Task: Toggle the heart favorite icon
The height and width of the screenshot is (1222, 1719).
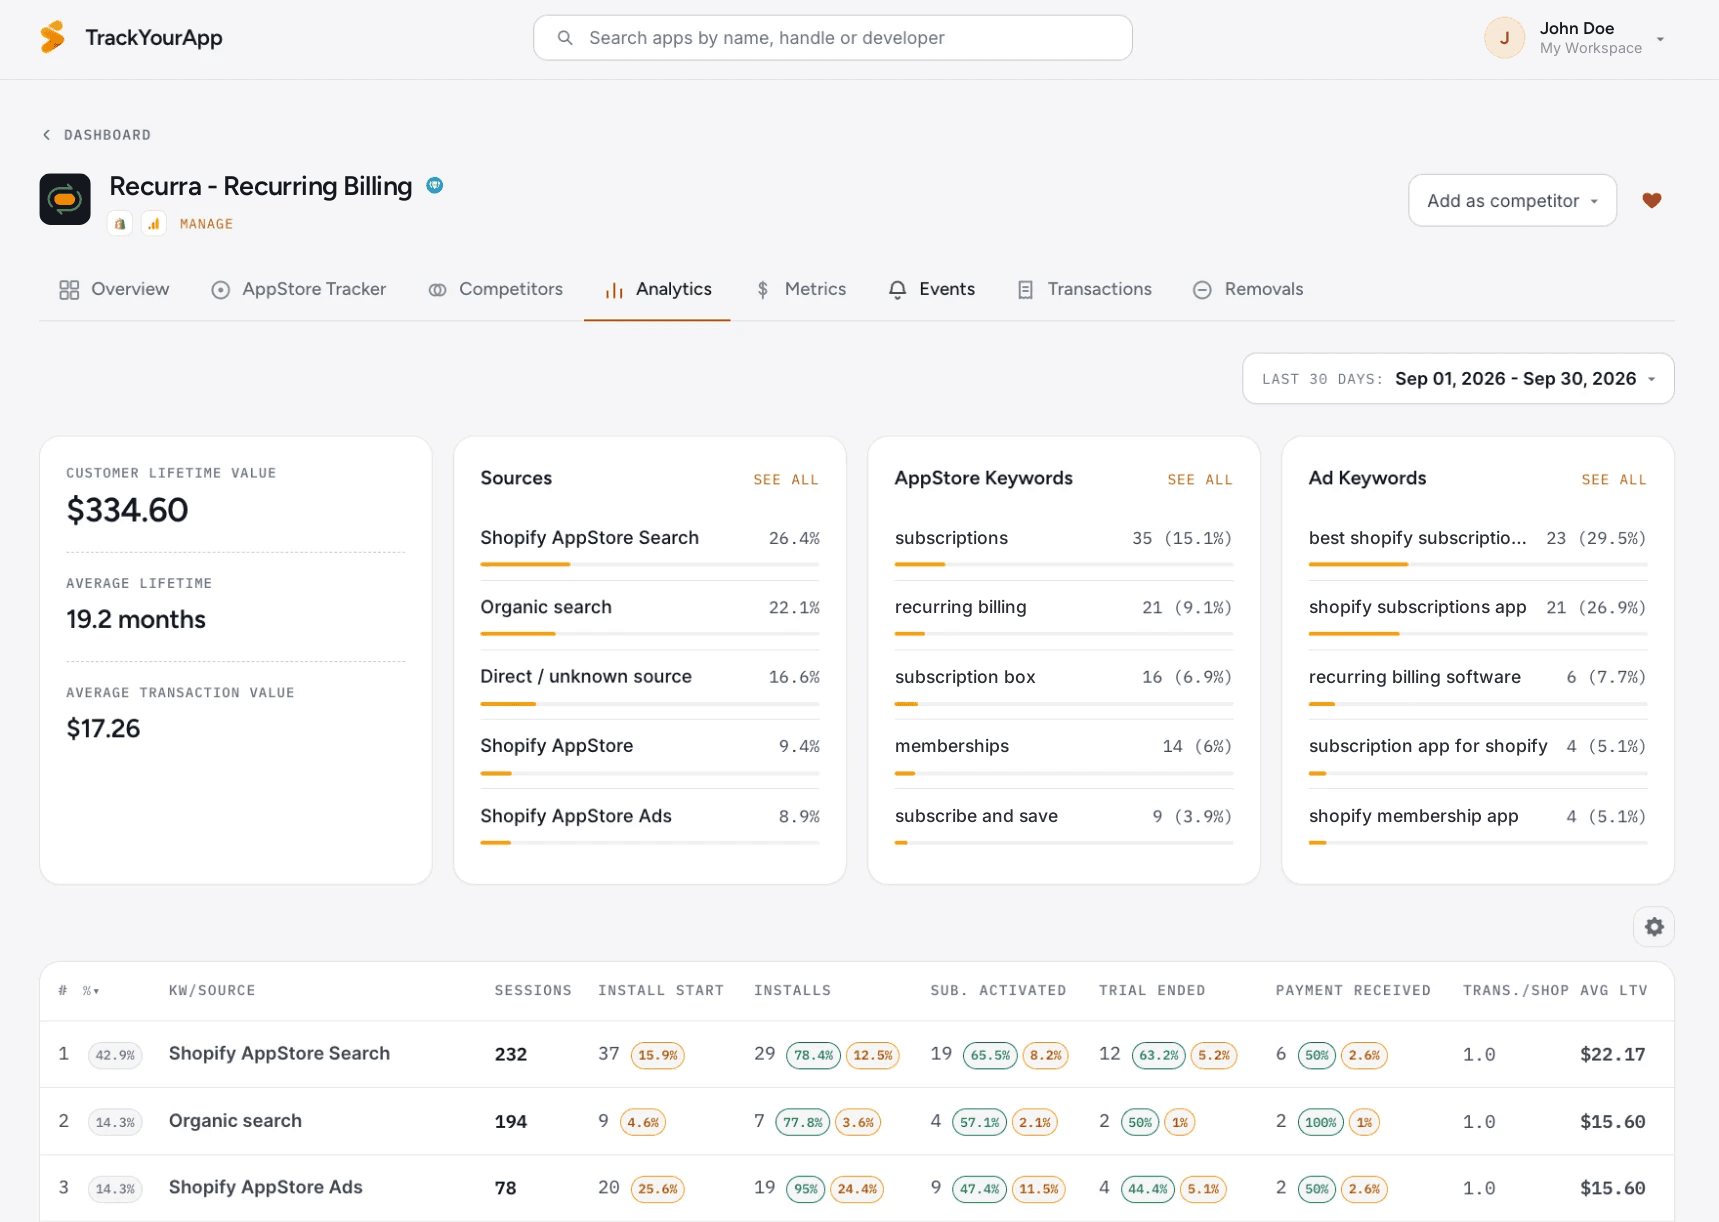Action: [x=1652, y=200]
